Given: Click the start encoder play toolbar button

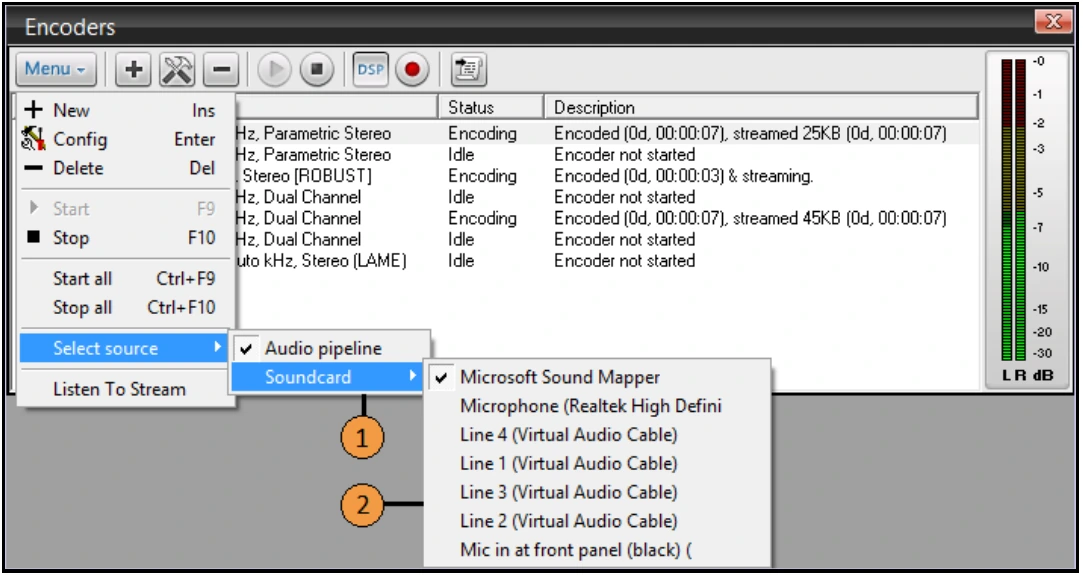Looking at the screenshot, I should 274,70.
